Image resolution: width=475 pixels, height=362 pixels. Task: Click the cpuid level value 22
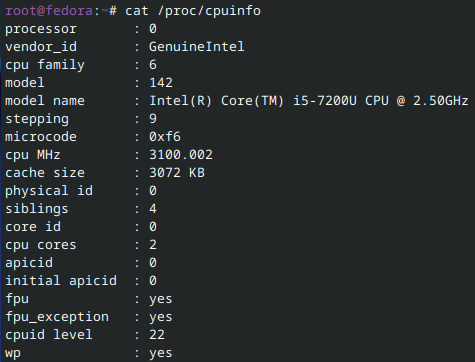click(x=157, y=334)
